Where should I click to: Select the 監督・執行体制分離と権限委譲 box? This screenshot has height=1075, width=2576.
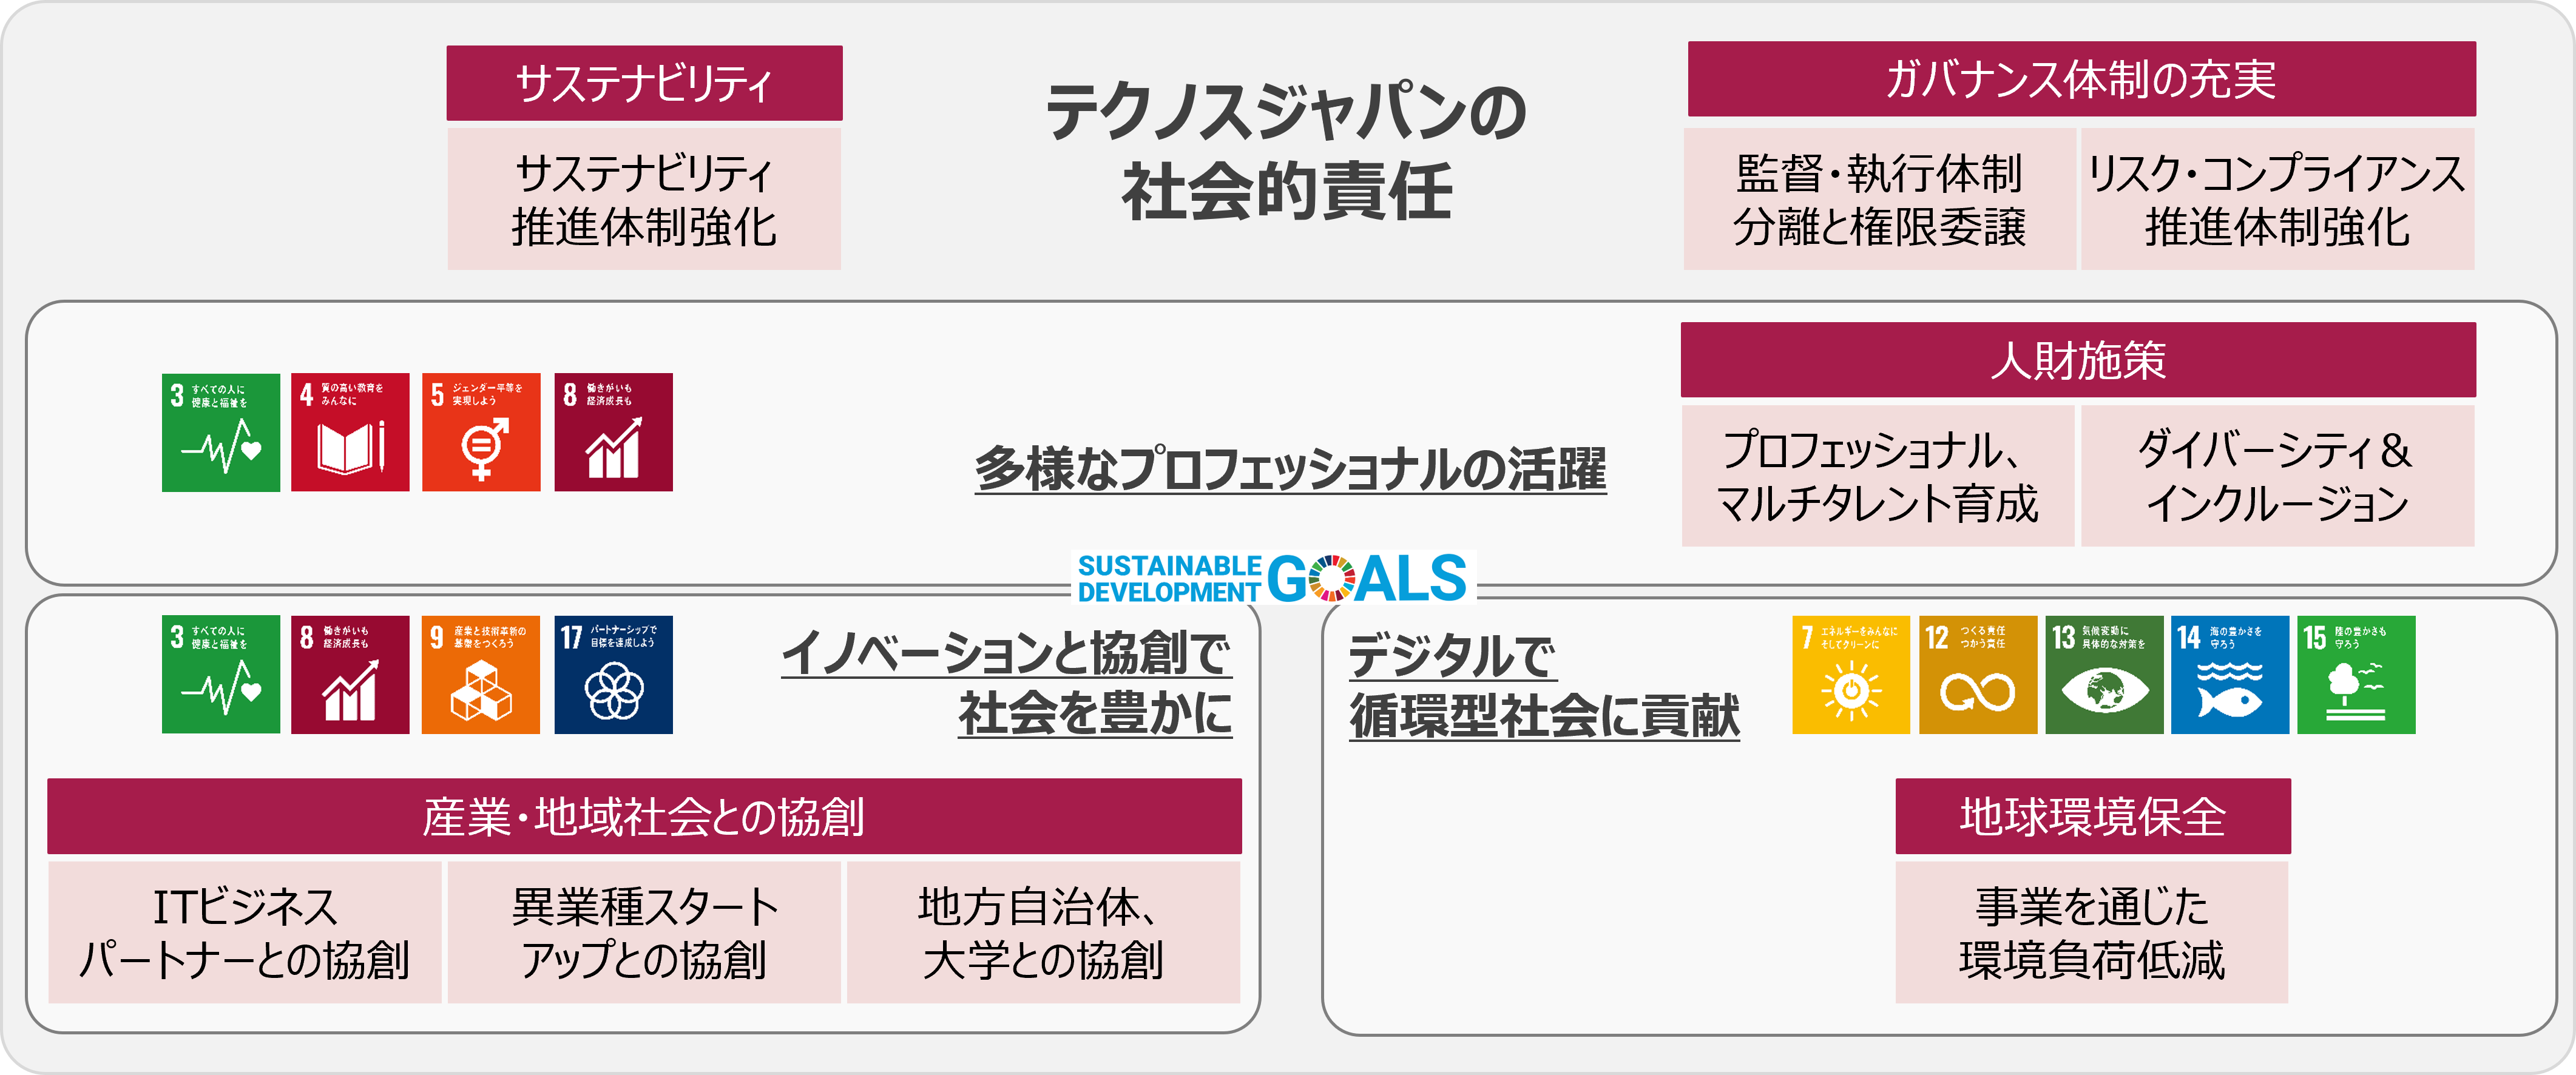point(1880,199)
